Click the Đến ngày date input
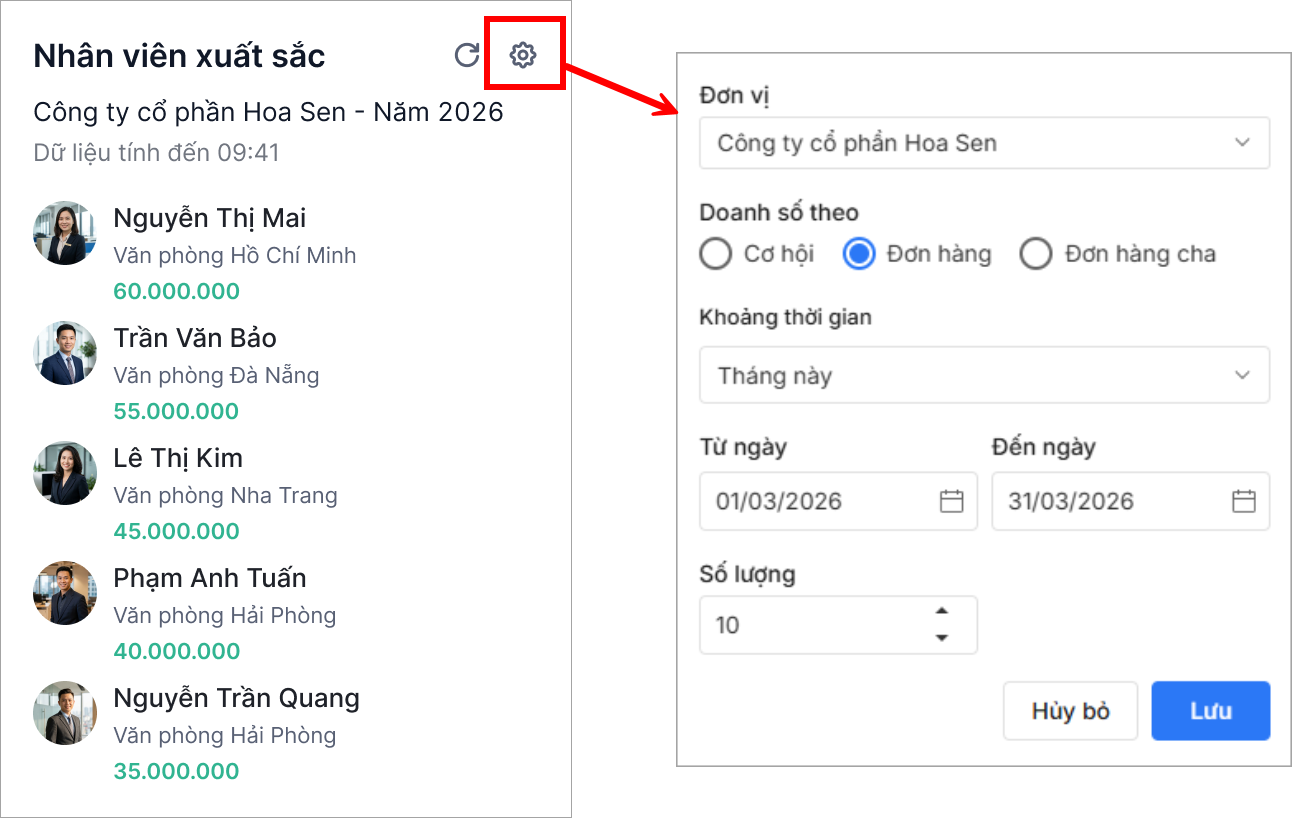The image size is (1292, 818). coord(1112,501)
